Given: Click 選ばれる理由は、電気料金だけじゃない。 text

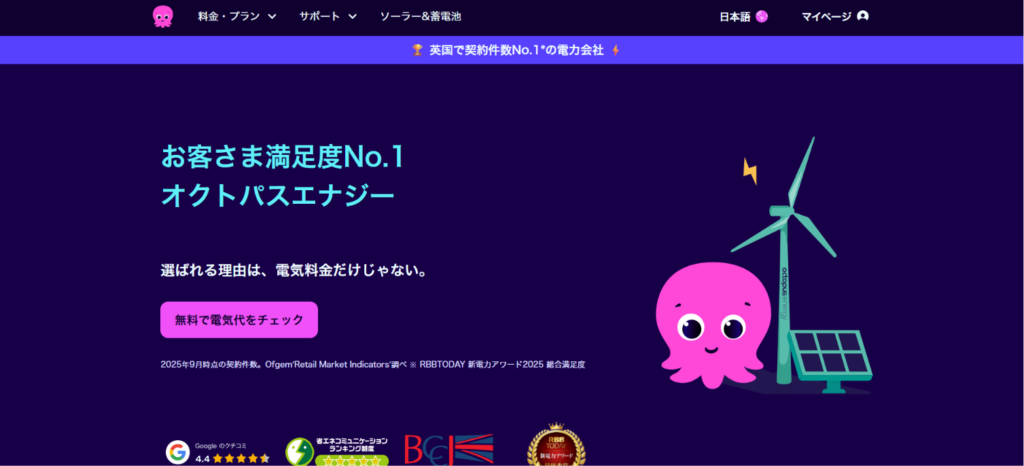Looking at the screenshot, I should [295, 270].
